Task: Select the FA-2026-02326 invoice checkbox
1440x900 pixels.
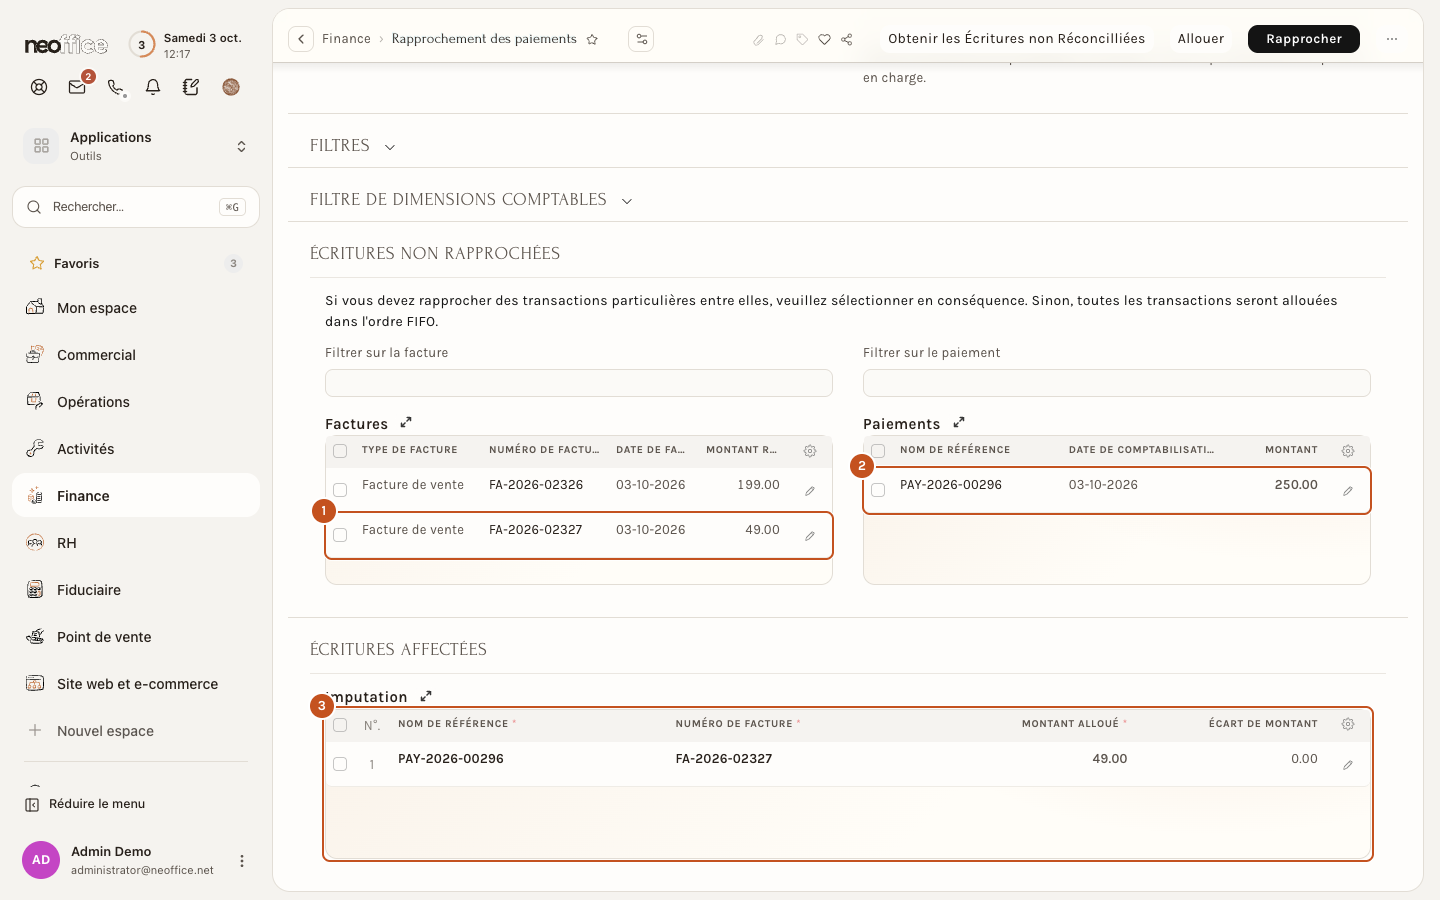Action: point(340,490)
